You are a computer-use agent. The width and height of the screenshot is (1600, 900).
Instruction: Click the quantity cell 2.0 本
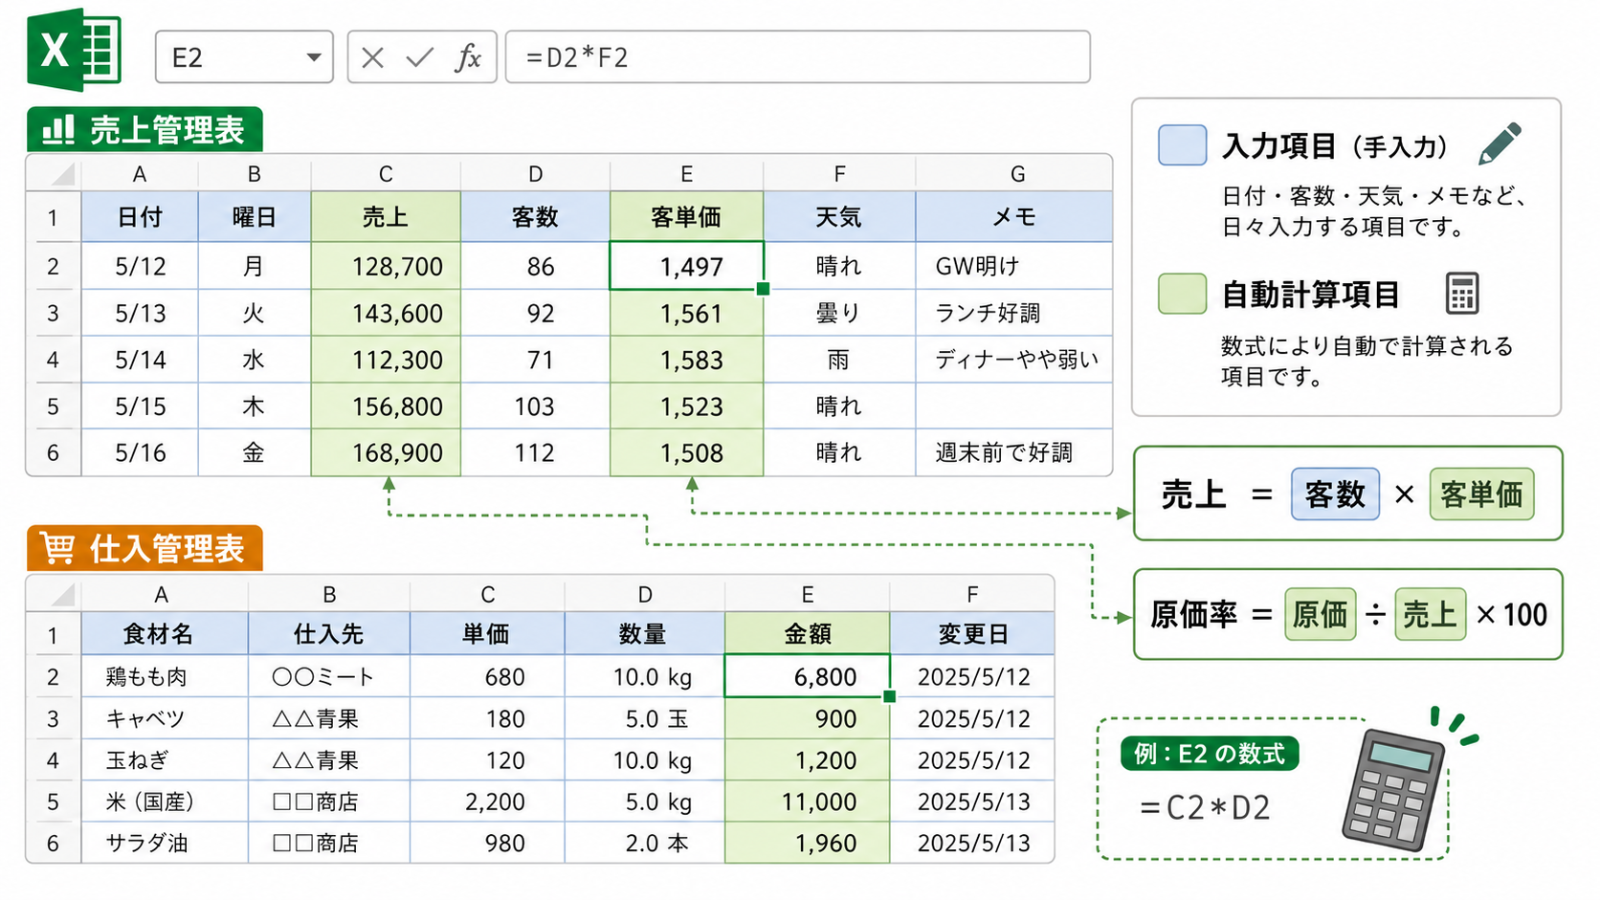(645, 843)
